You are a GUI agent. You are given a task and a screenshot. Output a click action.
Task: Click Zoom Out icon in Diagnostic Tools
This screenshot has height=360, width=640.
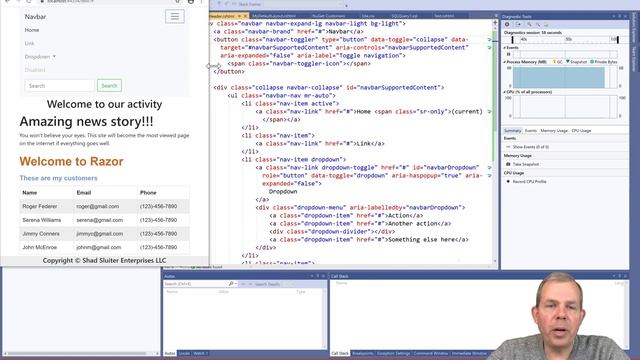point(538,25)
